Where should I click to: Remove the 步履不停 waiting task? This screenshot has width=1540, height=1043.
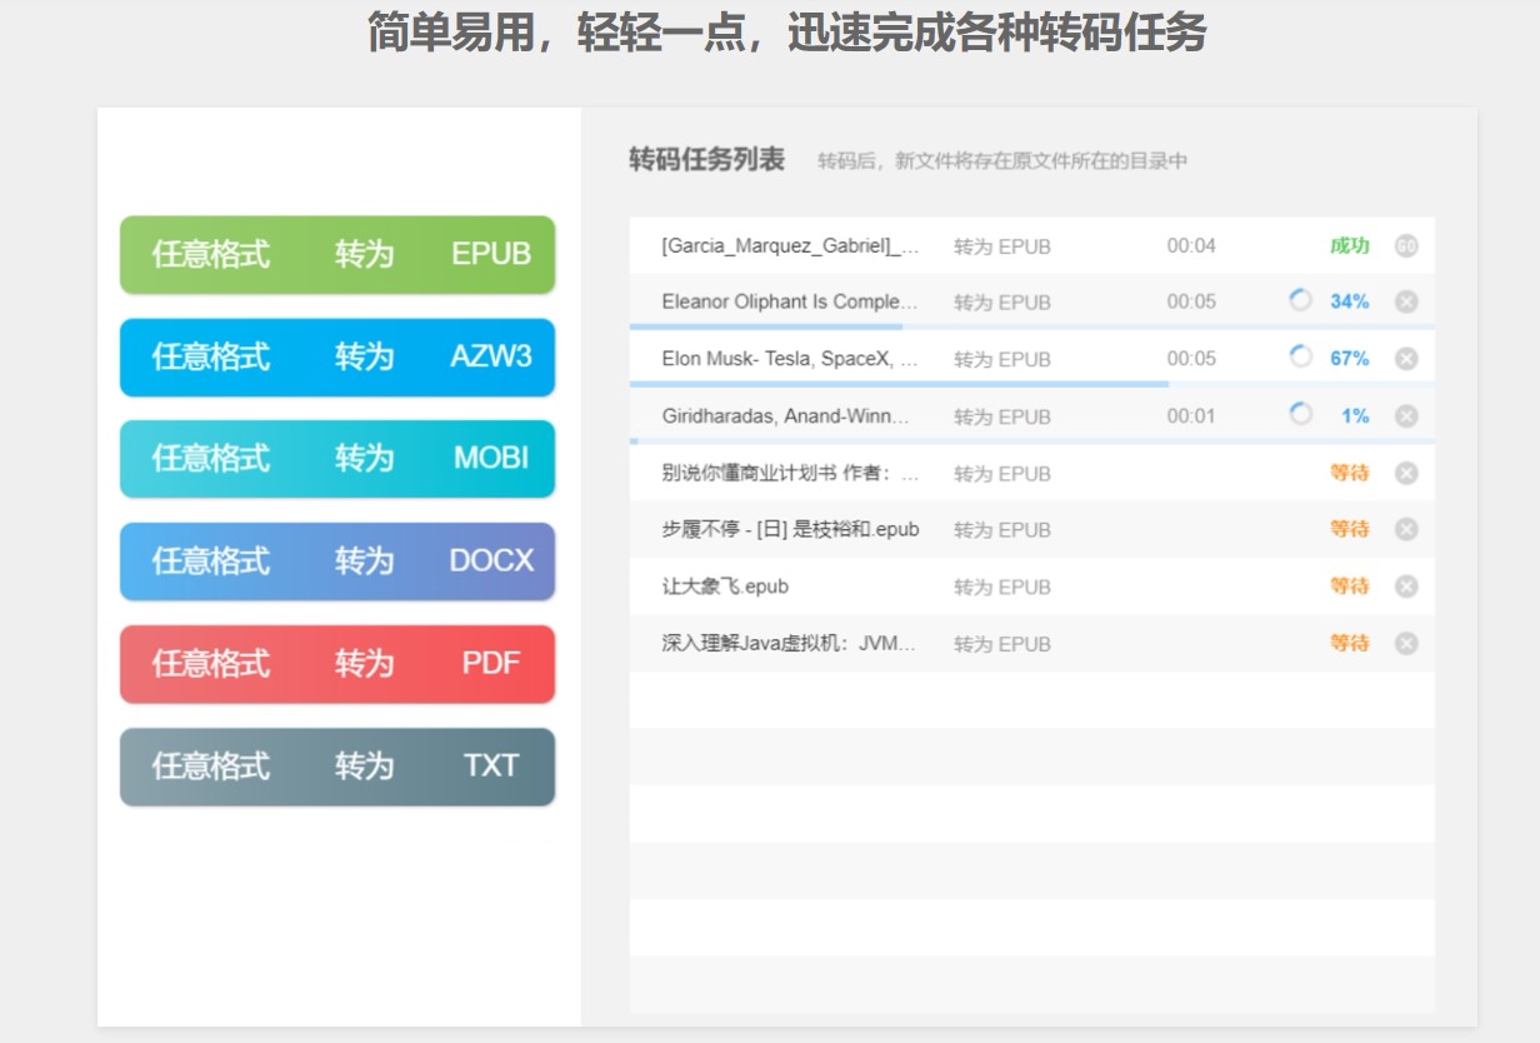(1406, 529)
